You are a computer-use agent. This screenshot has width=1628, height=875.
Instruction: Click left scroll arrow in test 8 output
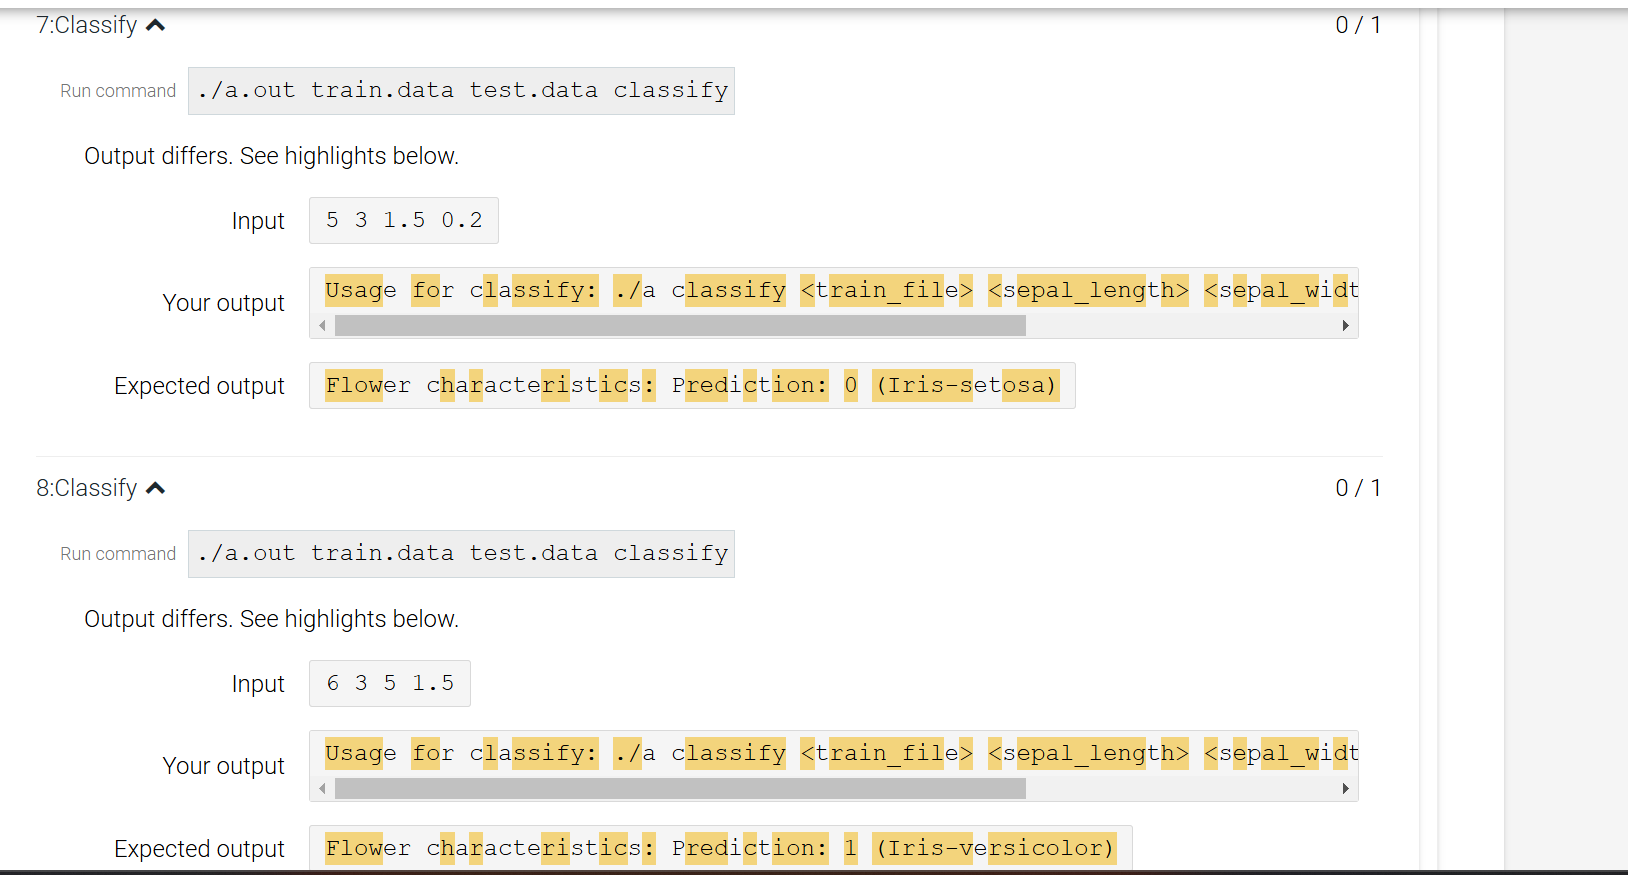tap(322, 789)
